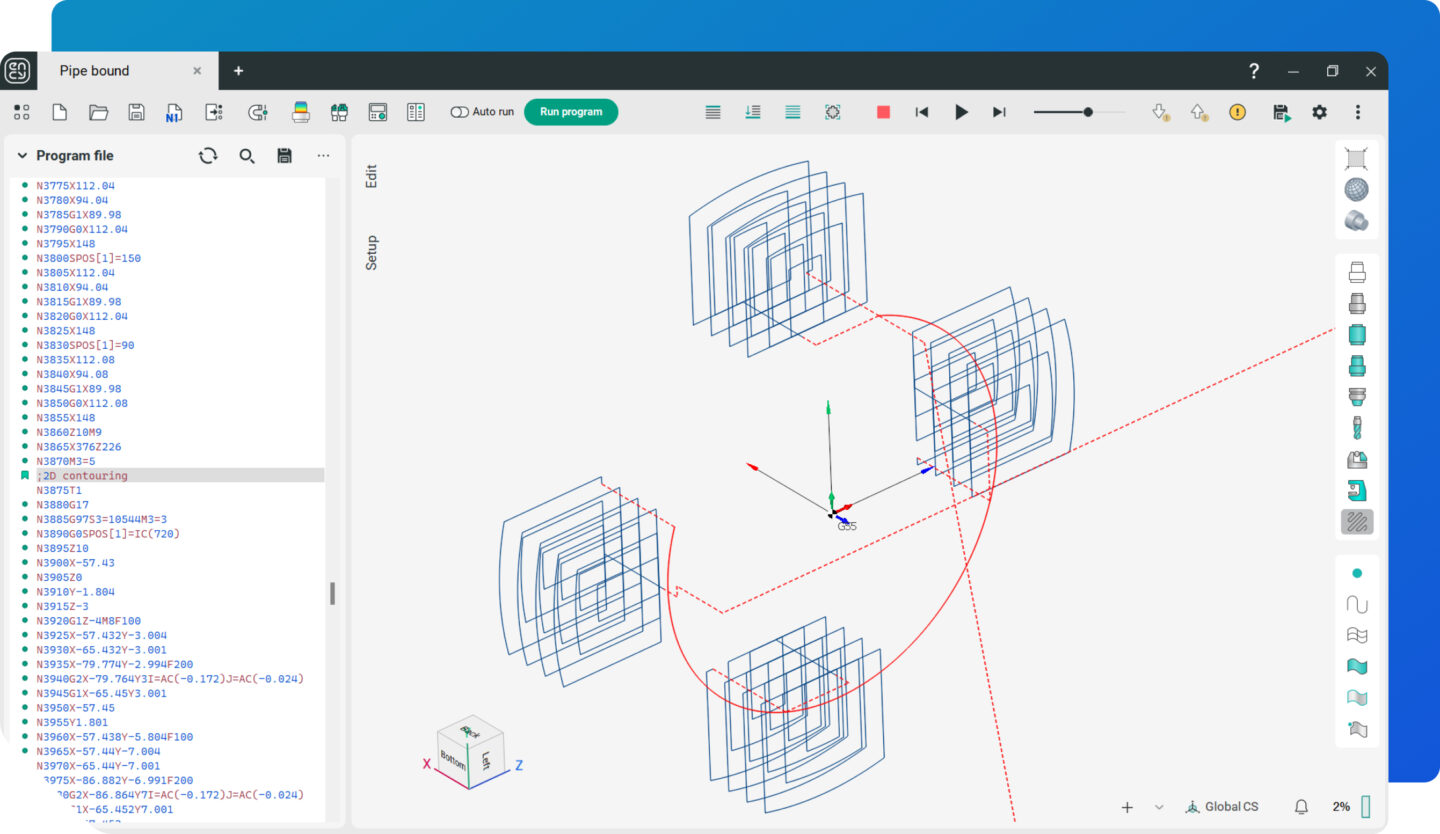
Task: Switch to the Setup tab
Action: click(x=372, y=253)
